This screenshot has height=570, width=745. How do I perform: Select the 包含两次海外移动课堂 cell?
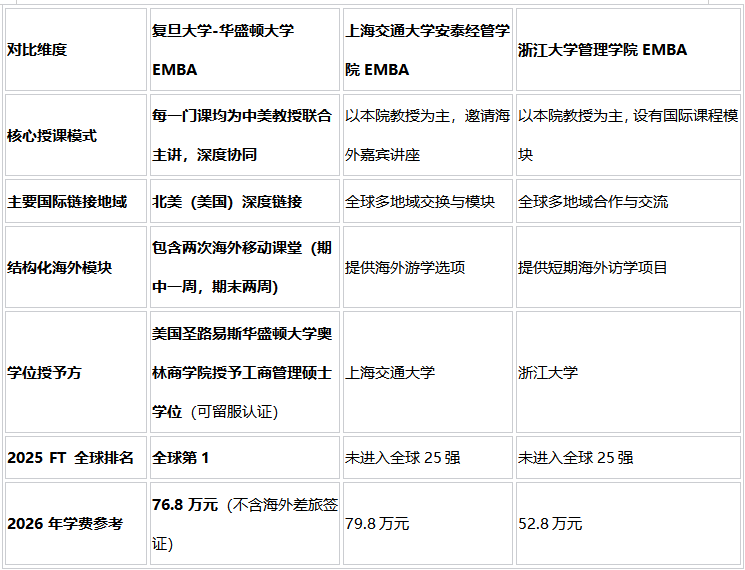(241, 267)
